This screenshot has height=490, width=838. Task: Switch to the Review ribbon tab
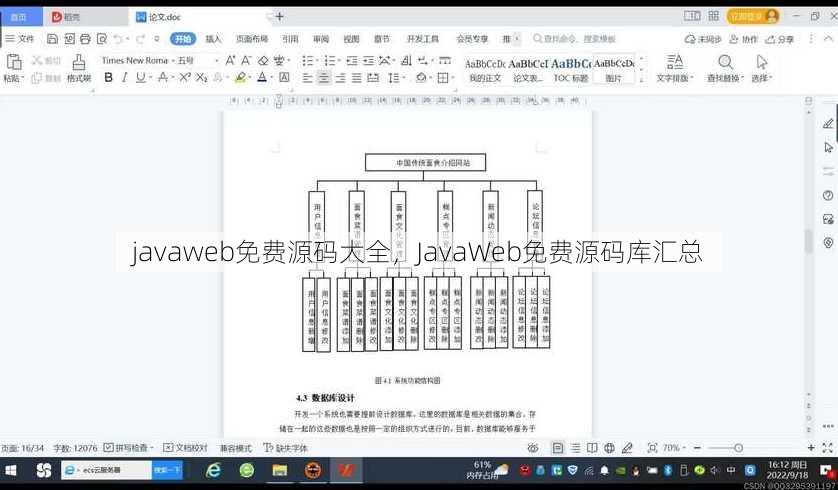pyautogui.click(x=321, y=39)
